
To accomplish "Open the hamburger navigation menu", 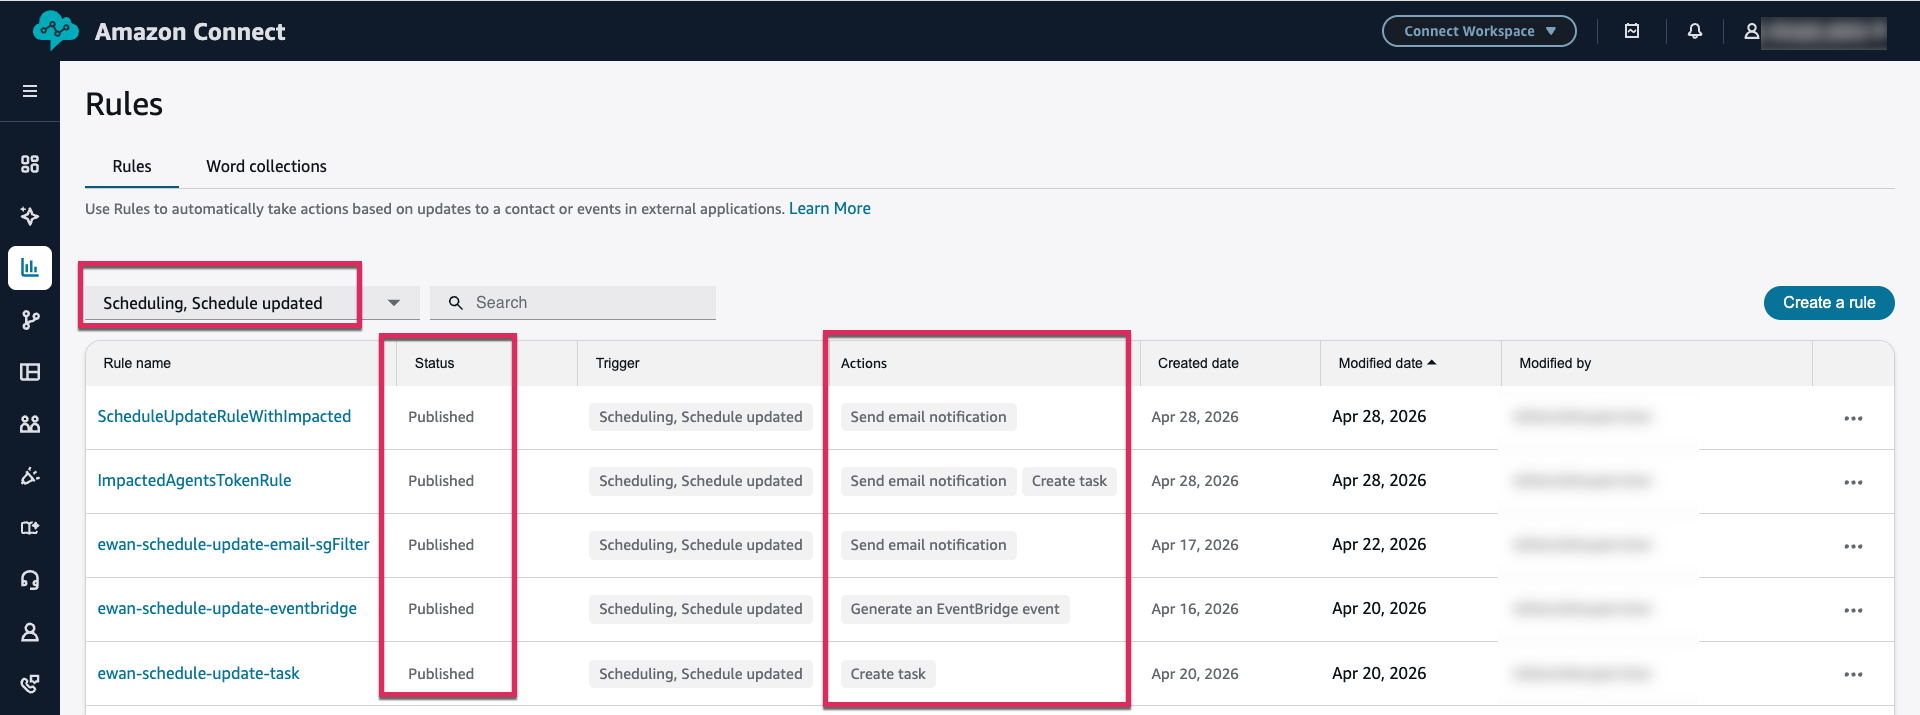I will pos(30,91).
